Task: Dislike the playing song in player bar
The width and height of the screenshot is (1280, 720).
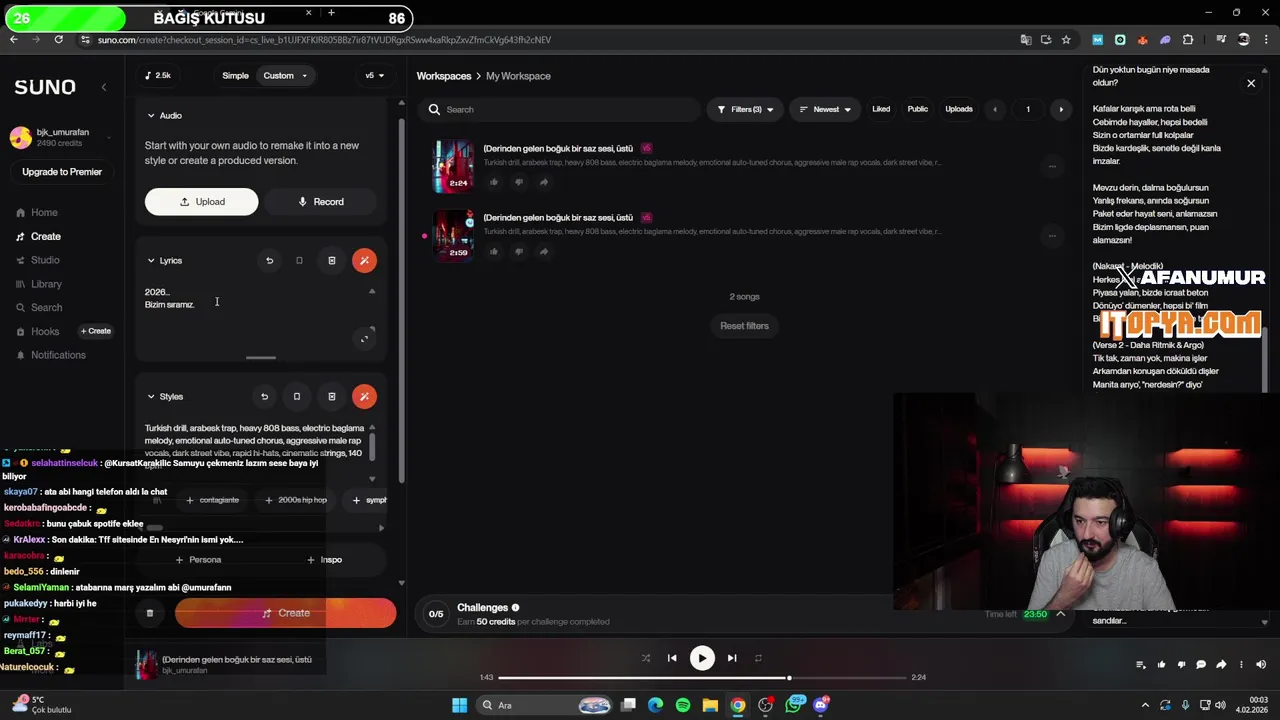Action: point(1181,664)
